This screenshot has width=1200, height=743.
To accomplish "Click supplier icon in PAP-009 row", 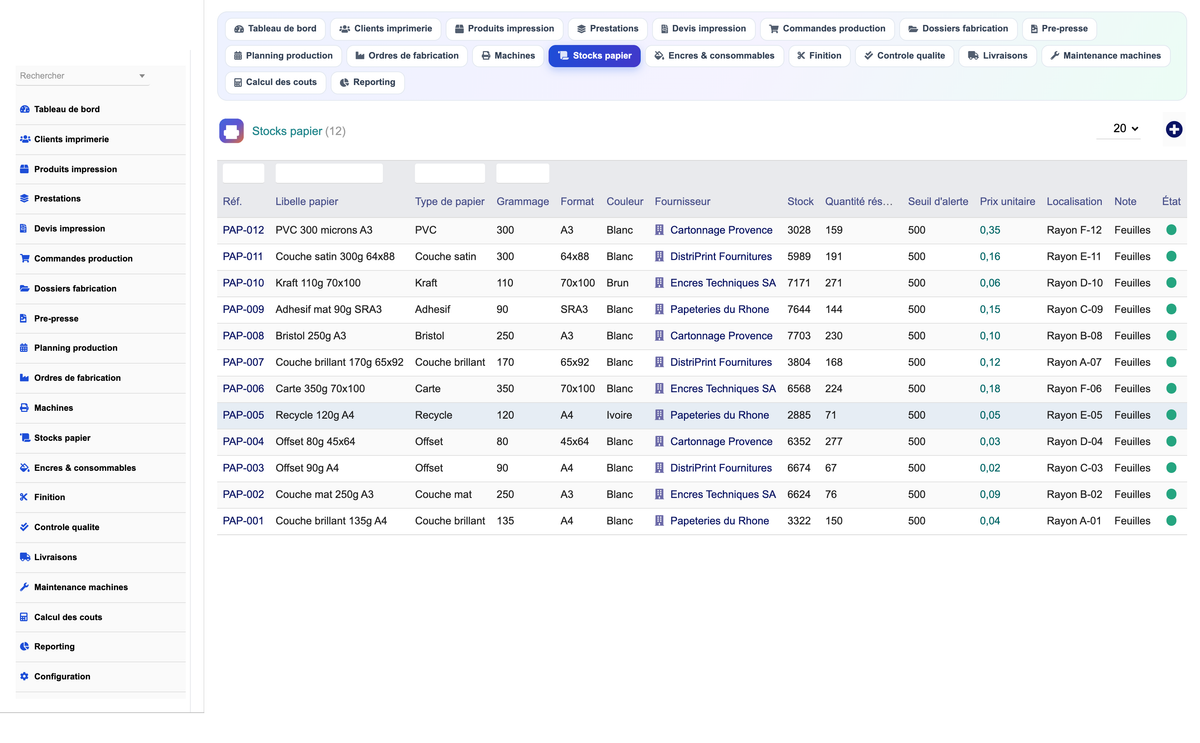I will click(659, 309).
